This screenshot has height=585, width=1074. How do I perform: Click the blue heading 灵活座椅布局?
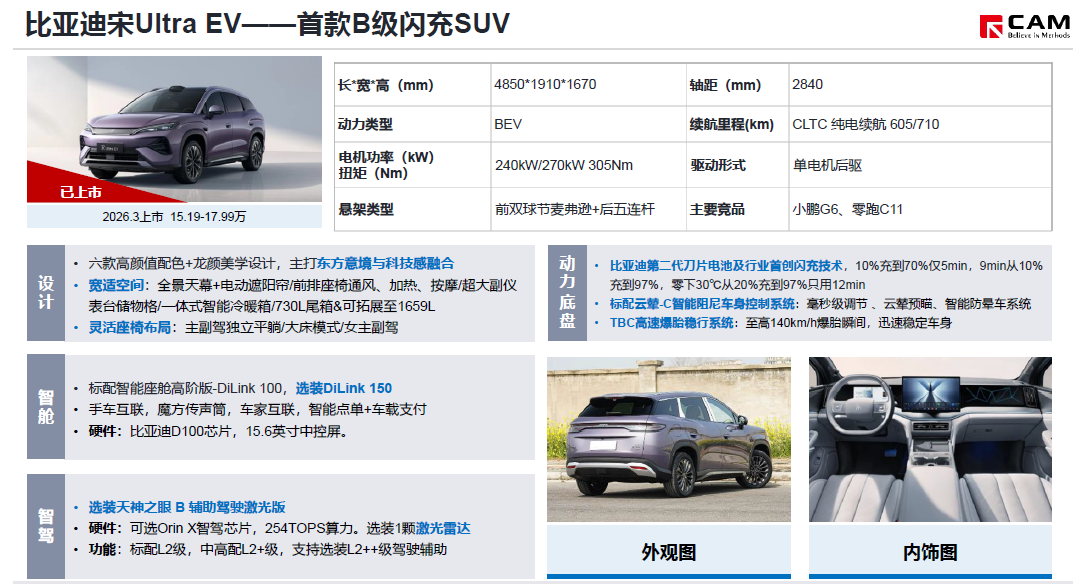click(129, 327)
